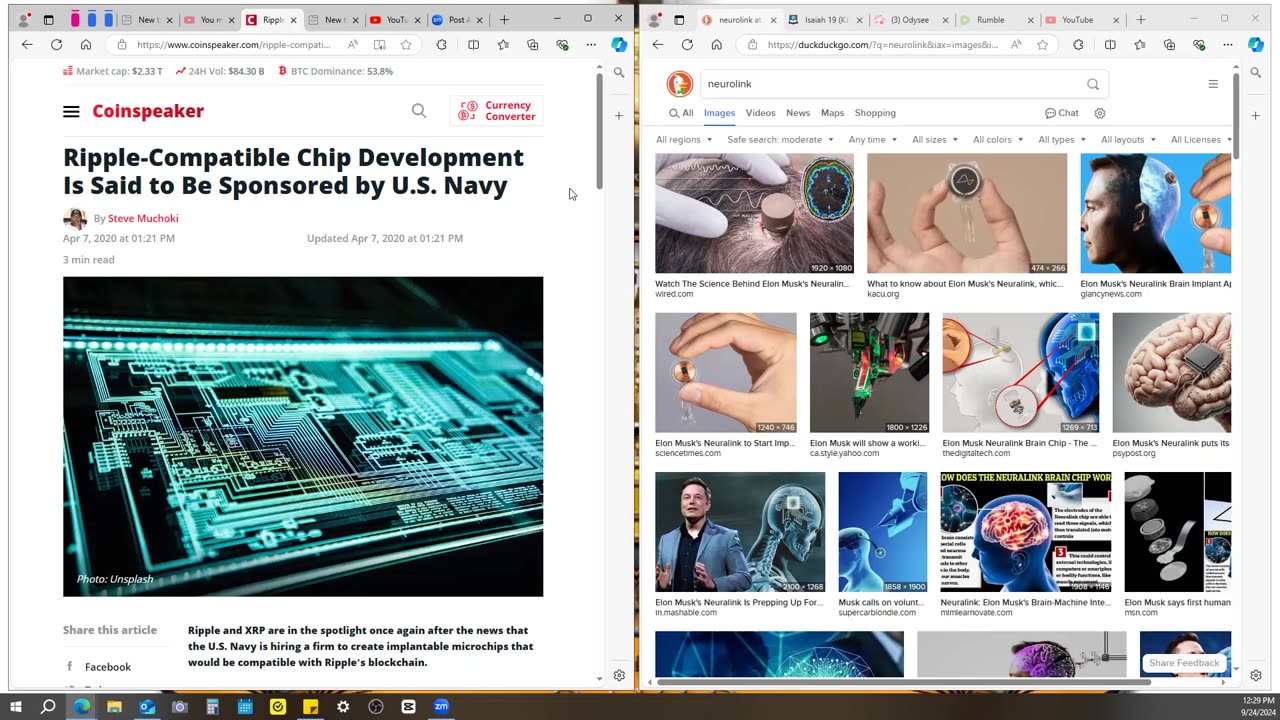Expand the All layouts filter
Screen dimensions: 1280x720
tap(1128, 140)
